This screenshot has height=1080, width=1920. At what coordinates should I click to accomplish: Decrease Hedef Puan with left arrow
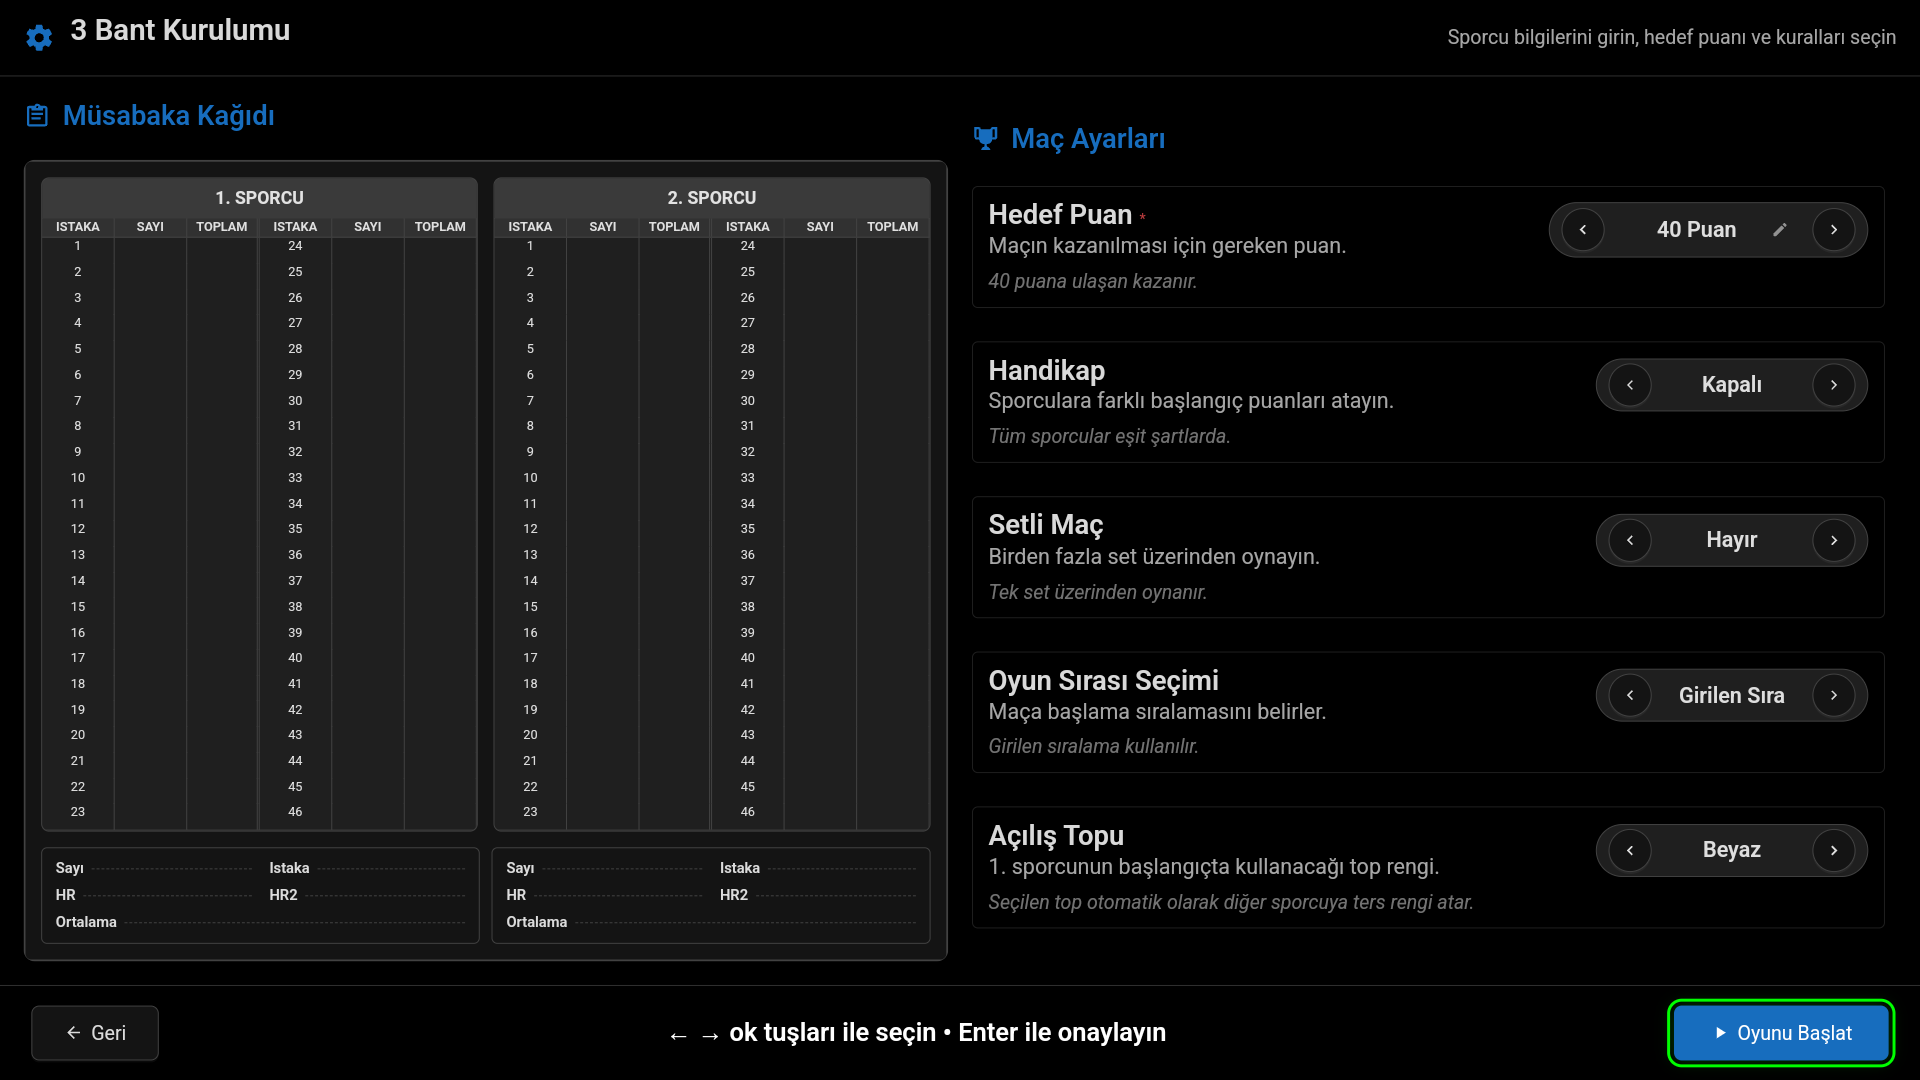[x=1583, y=230]
